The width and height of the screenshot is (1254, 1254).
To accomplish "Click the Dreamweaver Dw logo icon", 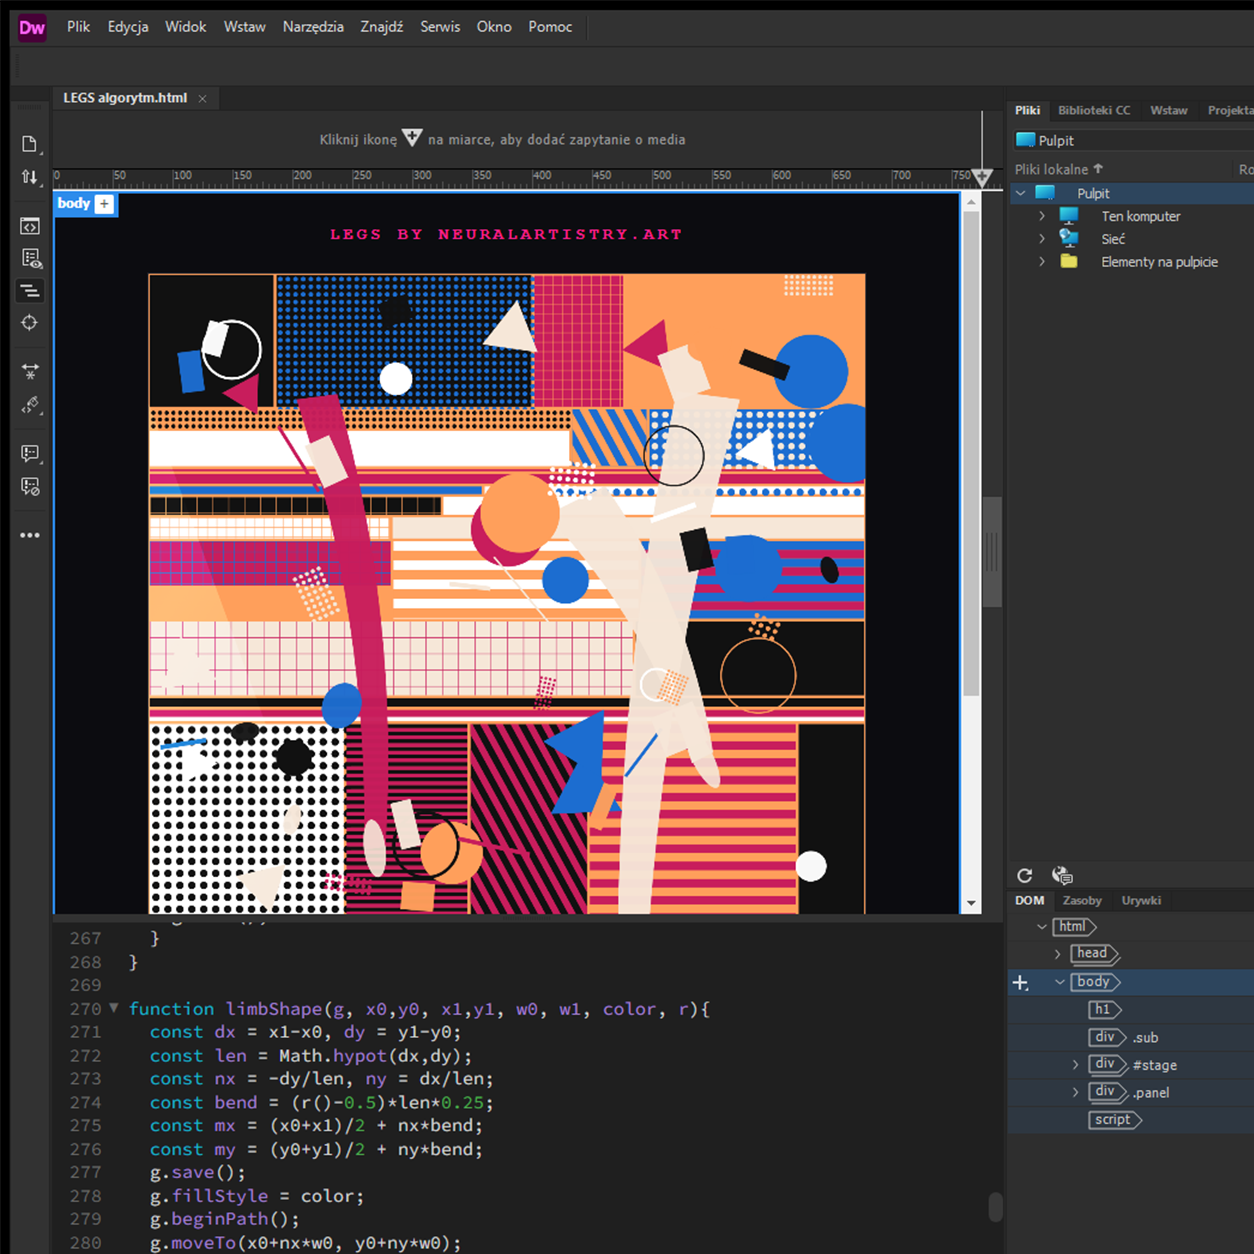I will (32, 27).
